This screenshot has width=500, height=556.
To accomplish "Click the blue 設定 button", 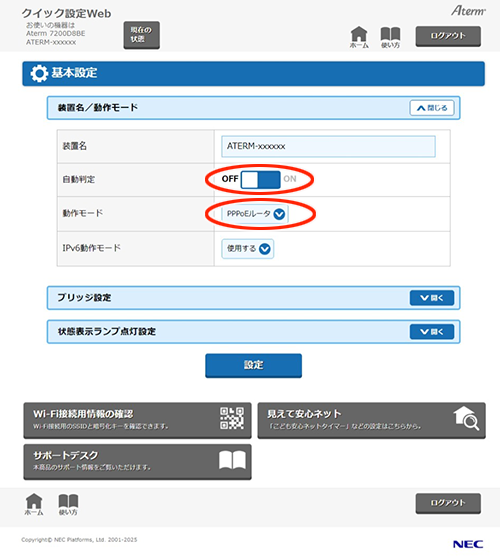I will [x=254, y=365].
